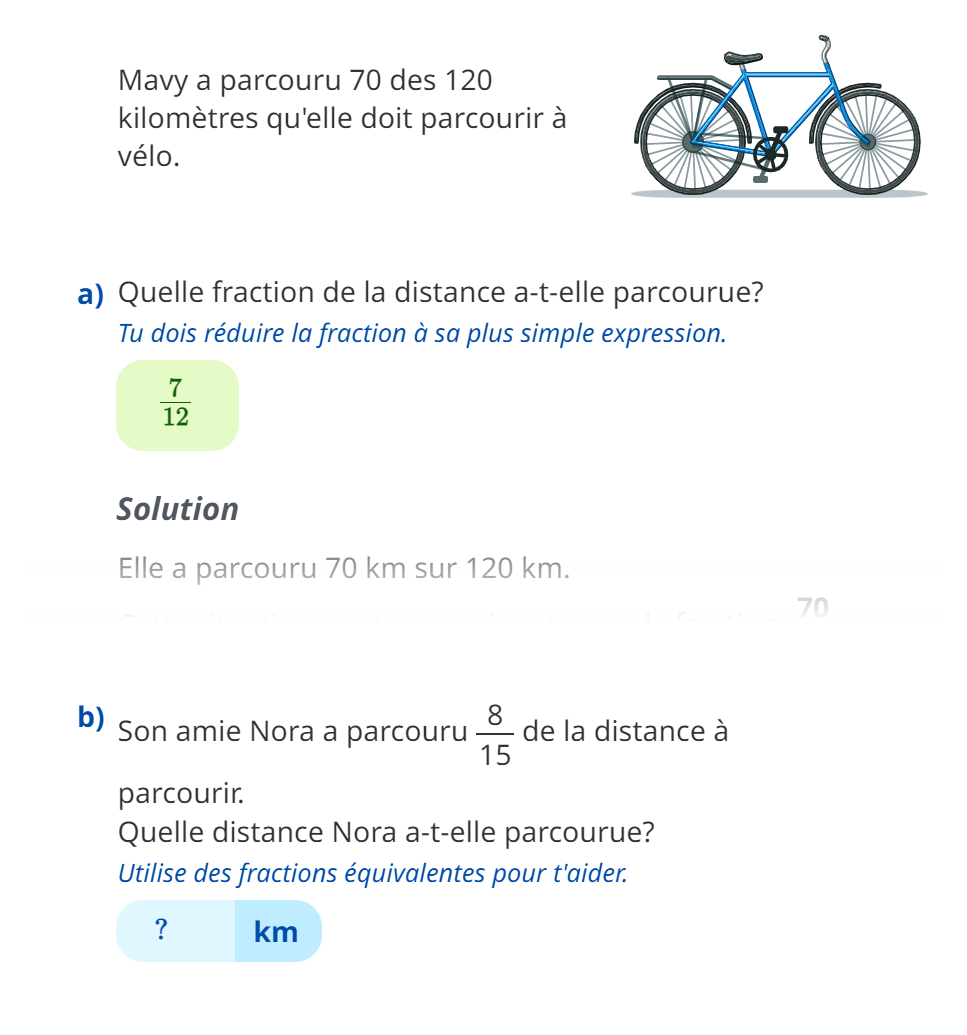
Task: Click the intro text about Mavy's 70 kilometres
Action: tap(340, 118)
